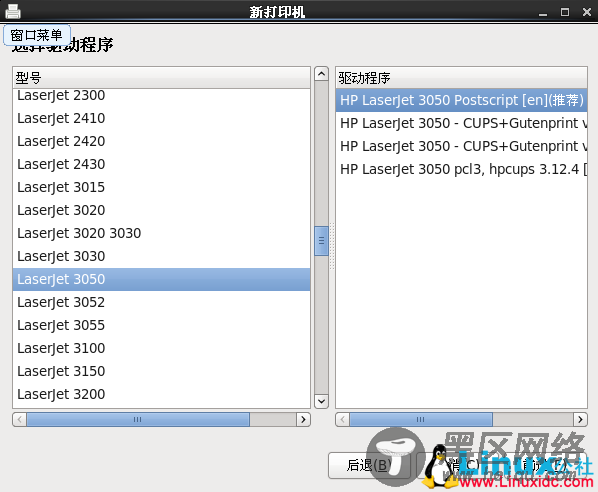The image size is (598, 492).
Task: Click the driver list horizontal scroll right arrow
Action: 580,420
